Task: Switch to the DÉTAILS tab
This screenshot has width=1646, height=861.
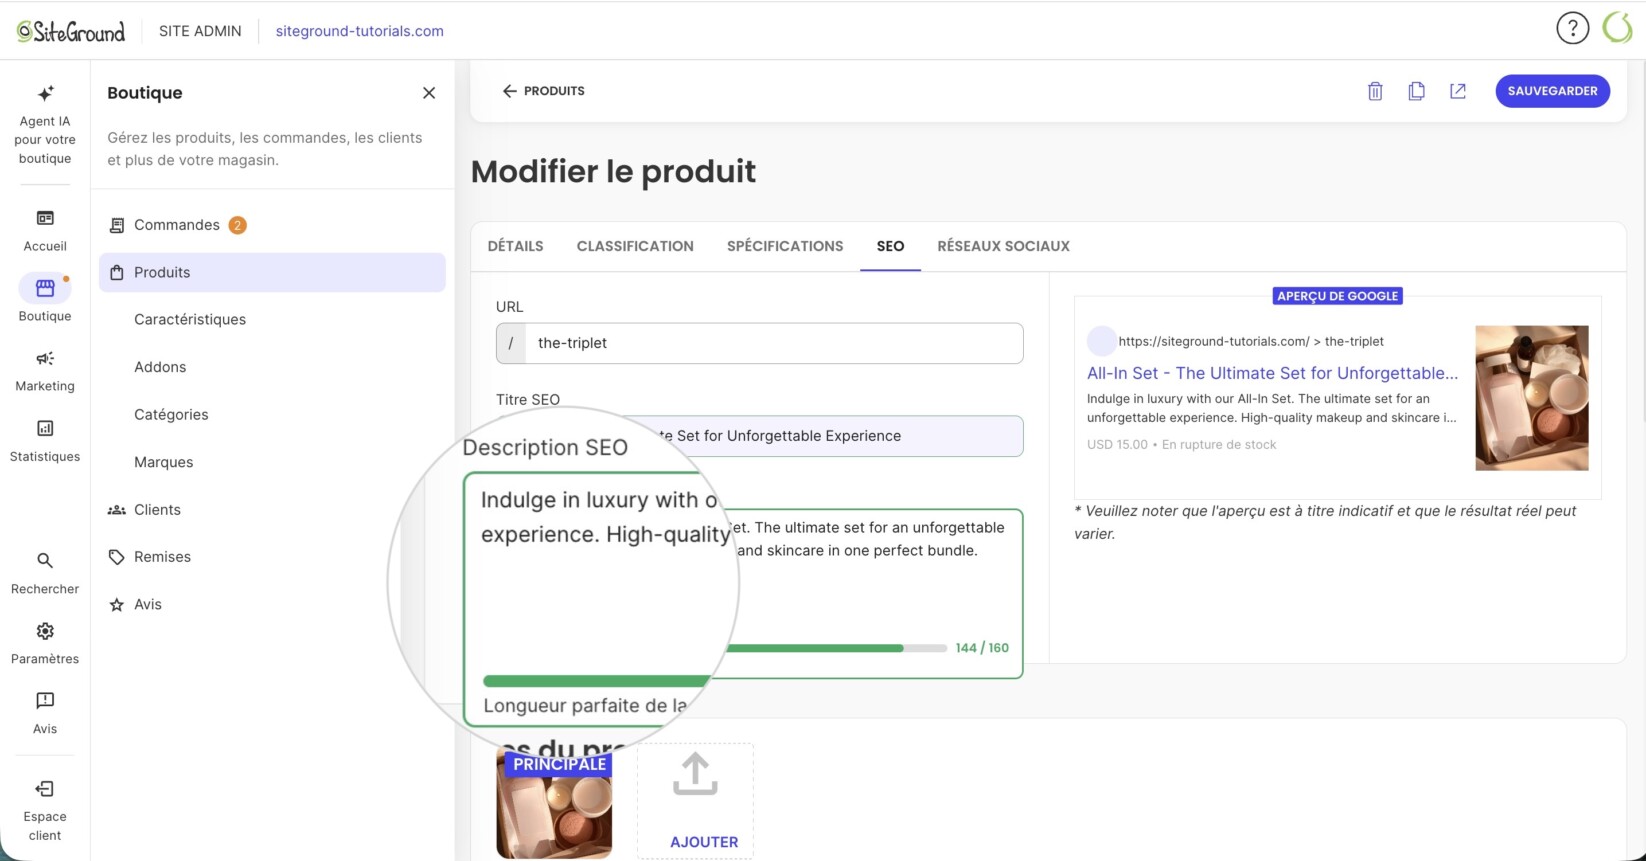Action: pos(515,246)
